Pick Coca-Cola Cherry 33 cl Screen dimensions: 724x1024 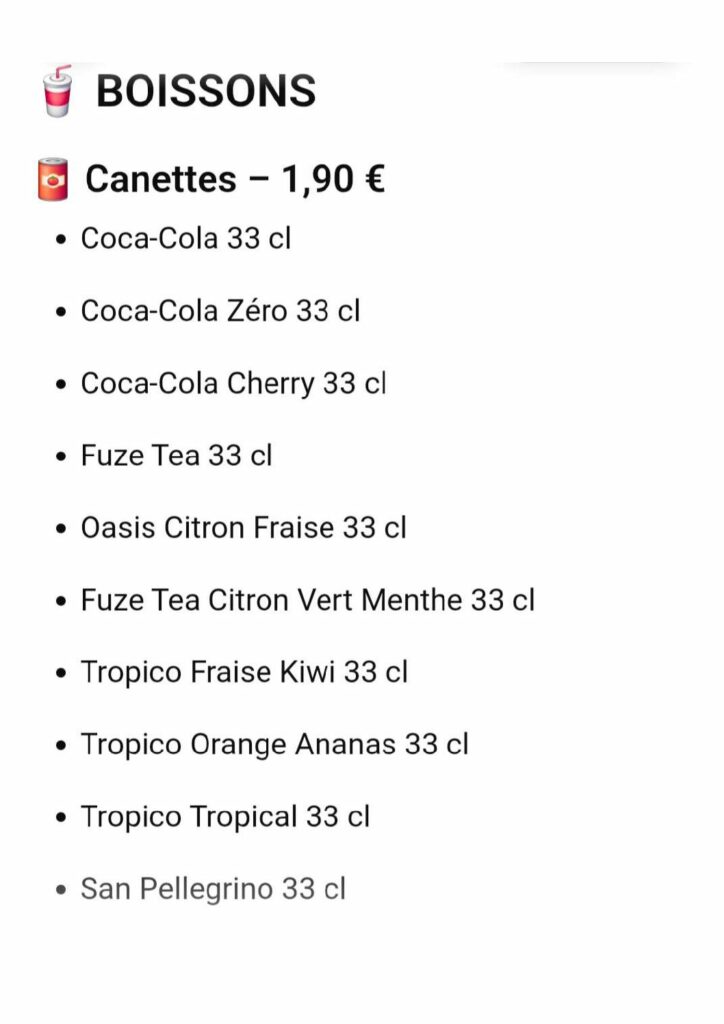(233, 384)
